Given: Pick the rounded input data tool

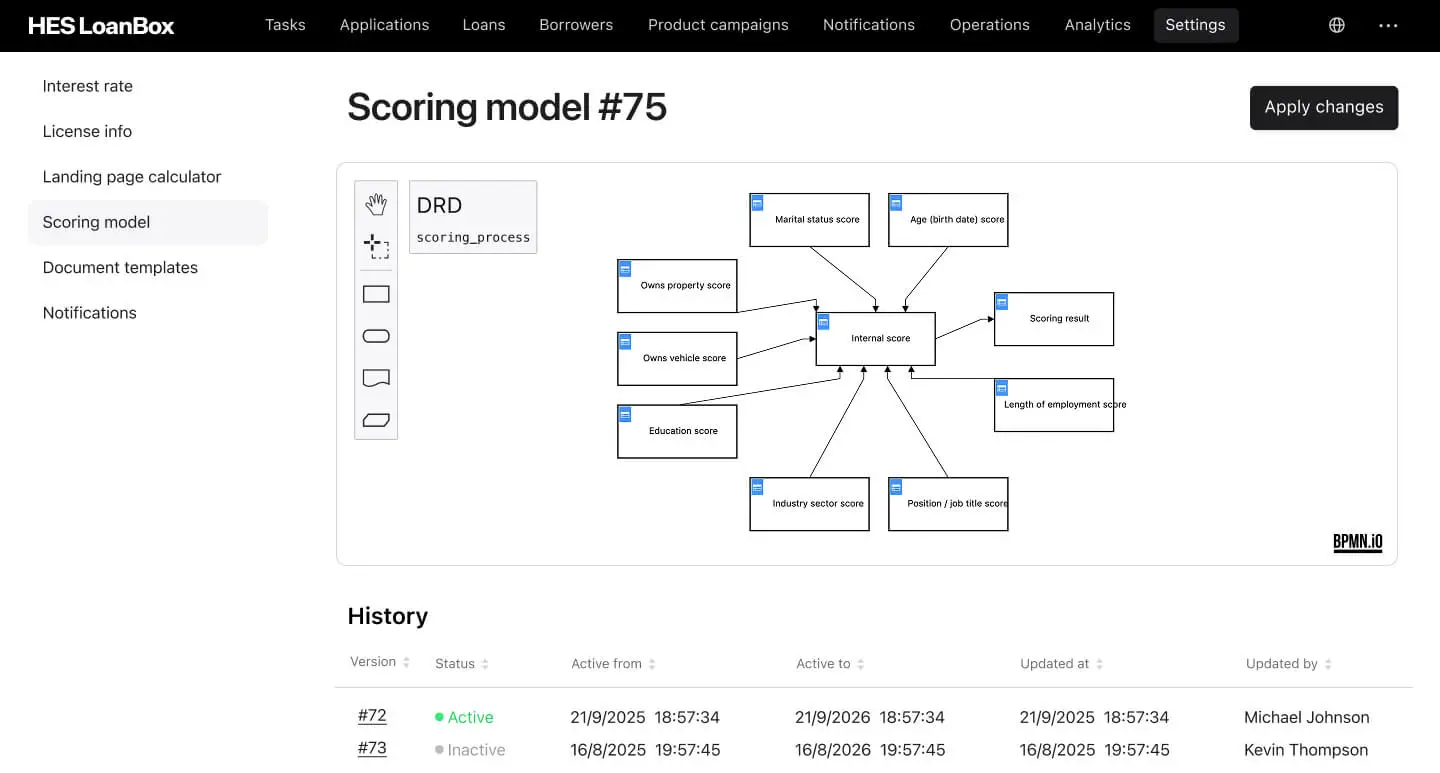Looking at the screenshot, I should 376,336.
